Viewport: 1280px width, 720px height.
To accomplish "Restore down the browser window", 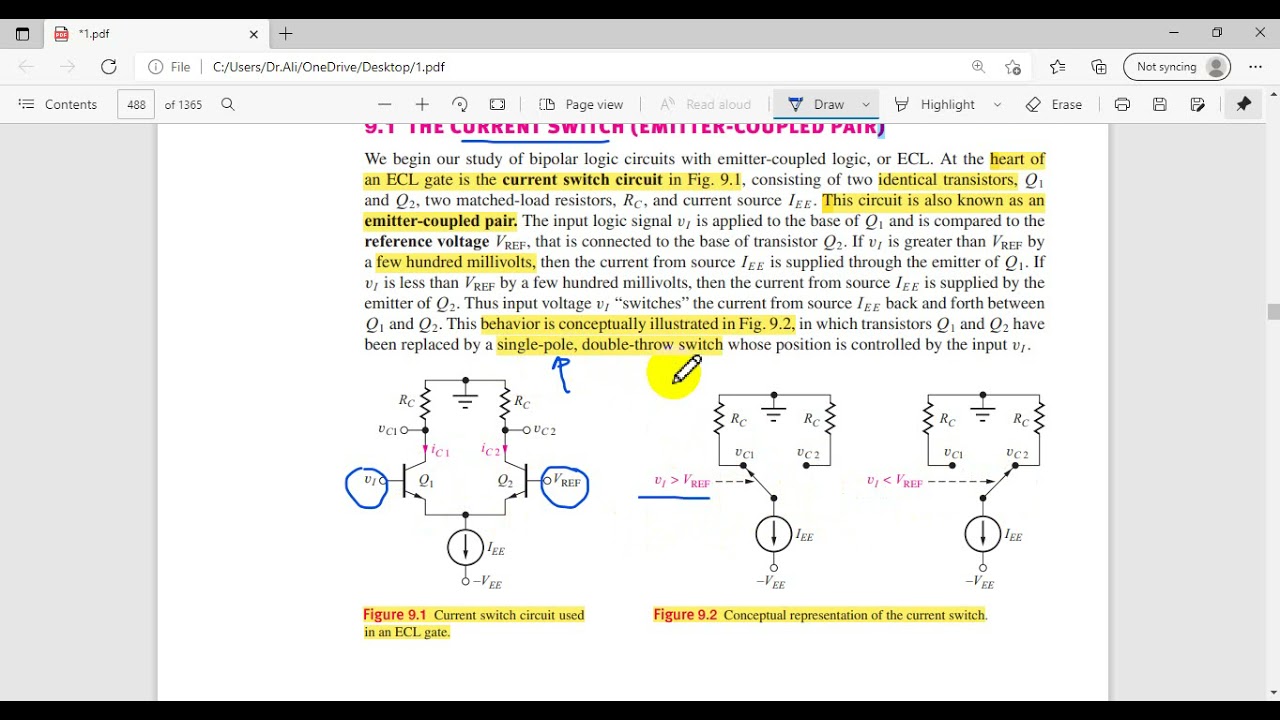I will click(1217, 33).
